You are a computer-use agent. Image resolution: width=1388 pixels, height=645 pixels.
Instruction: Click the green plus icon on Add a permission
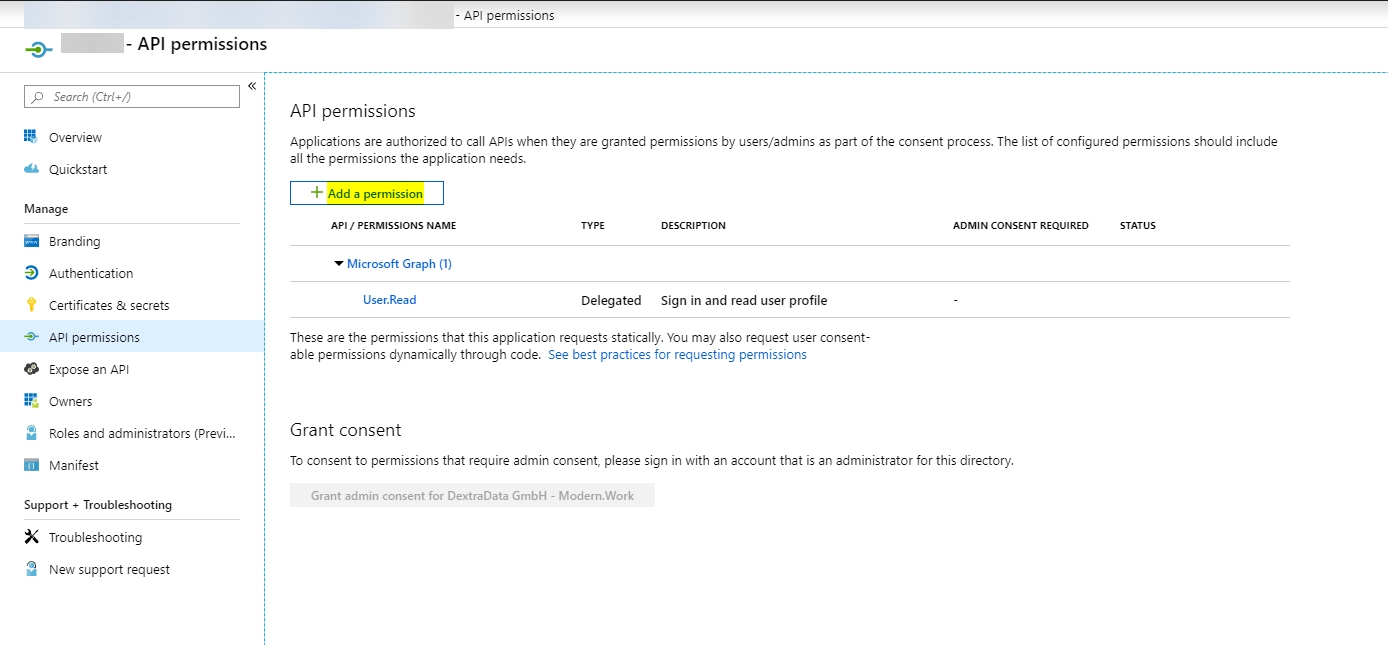(317, 193)
